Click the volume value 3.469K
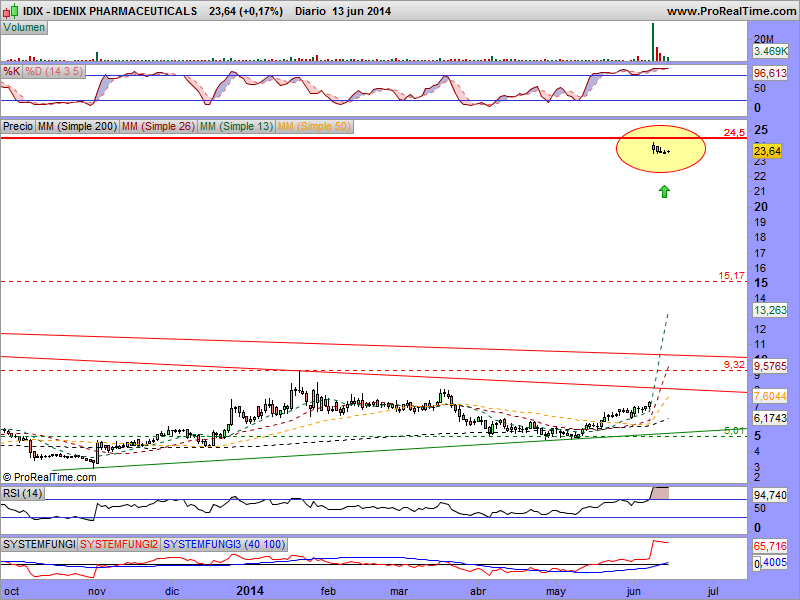Viewport: 800px width, 600px height. tap(770, 51)
